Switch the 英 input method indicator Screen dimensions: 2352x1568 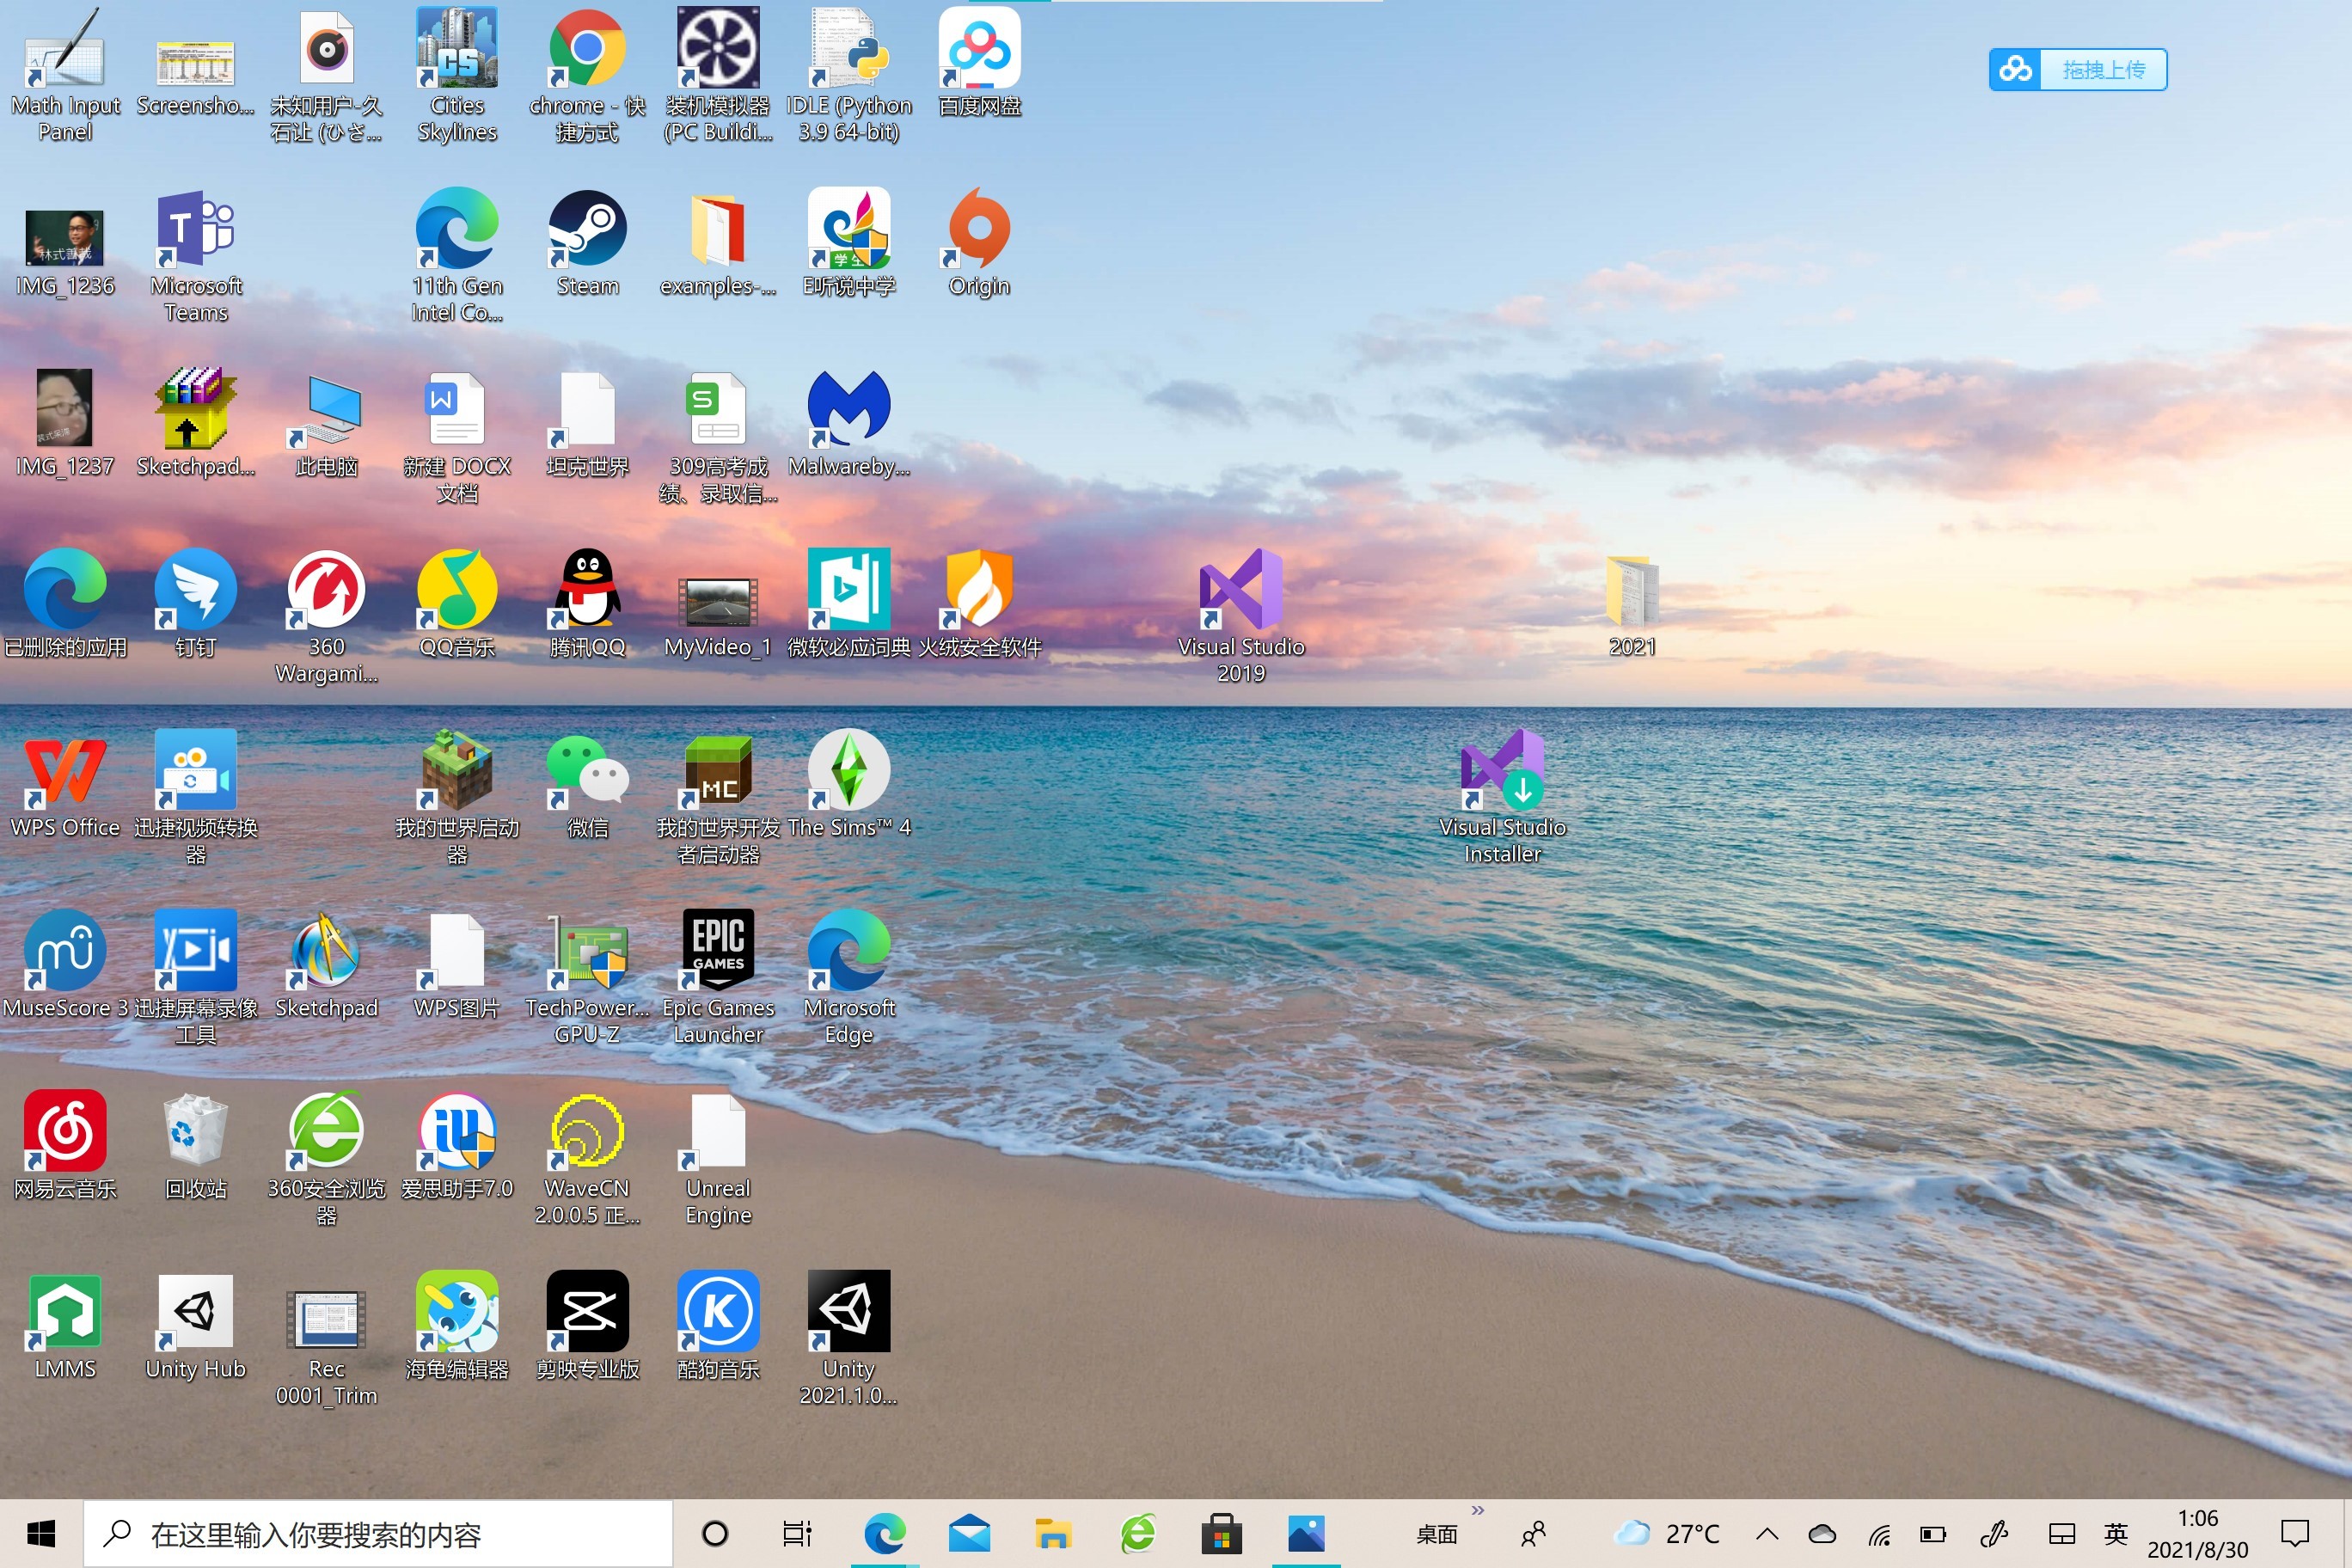pyautogui.click(x=2116, y=1534)
